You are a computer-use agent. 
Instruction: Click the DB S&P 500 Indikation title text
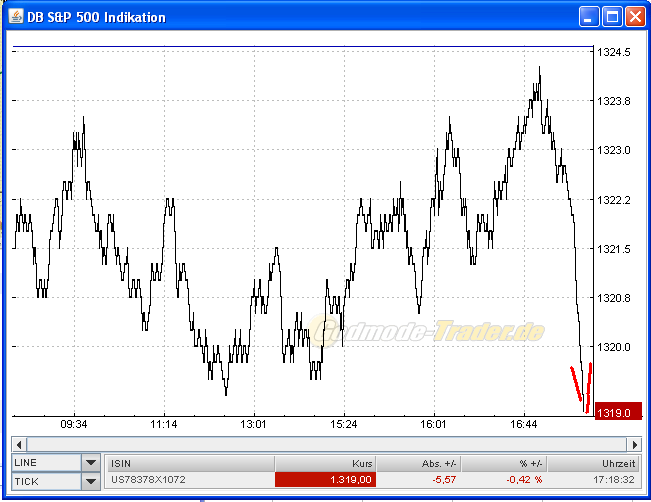click(96, 17)
